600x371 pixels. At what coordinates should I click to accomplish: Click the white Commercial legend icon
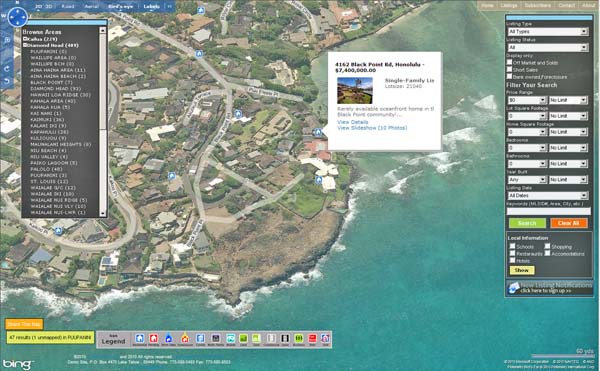point(271,338)
